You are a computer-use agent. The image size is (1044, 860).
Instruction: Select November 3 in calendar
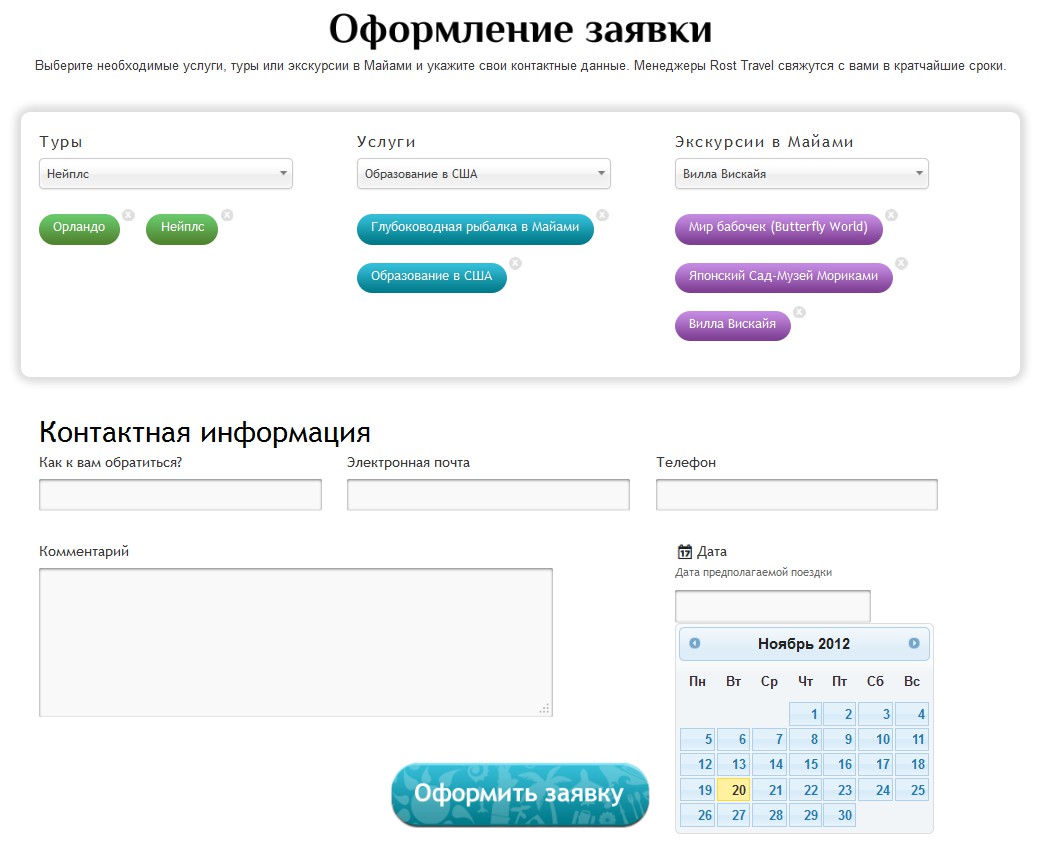(x=876, y=714)
